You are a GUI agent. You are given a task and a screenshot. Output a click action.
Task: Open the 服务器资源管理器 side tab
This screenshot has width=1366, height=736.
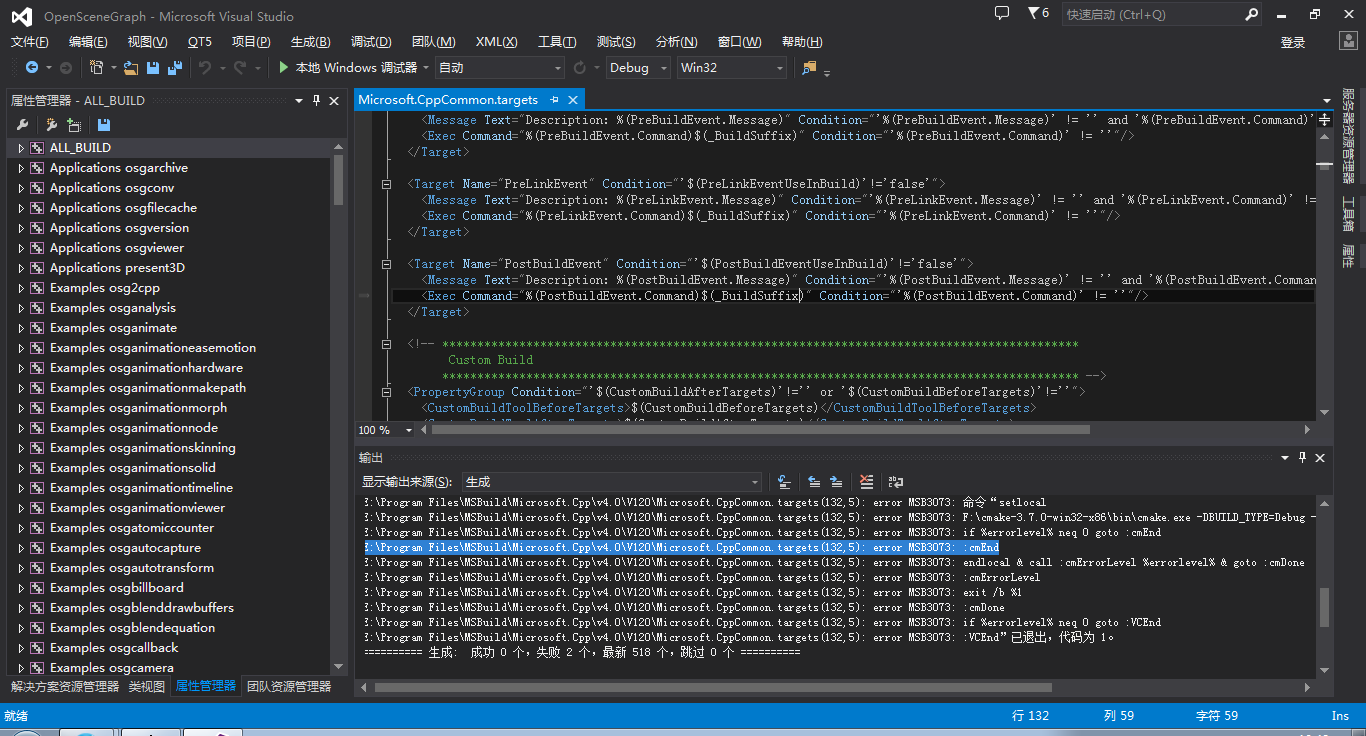(x=1348, y=137)
